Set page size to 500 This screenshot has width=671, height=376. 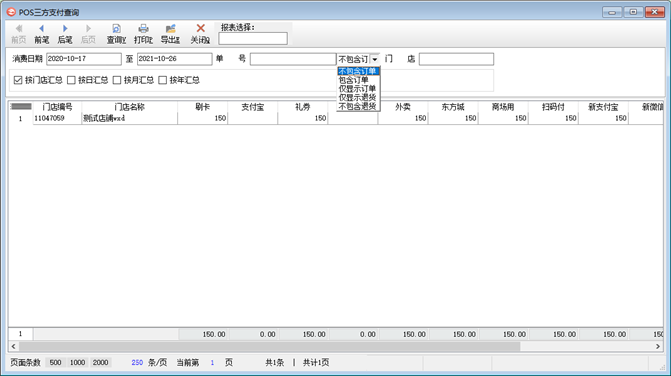coord(55,363)
